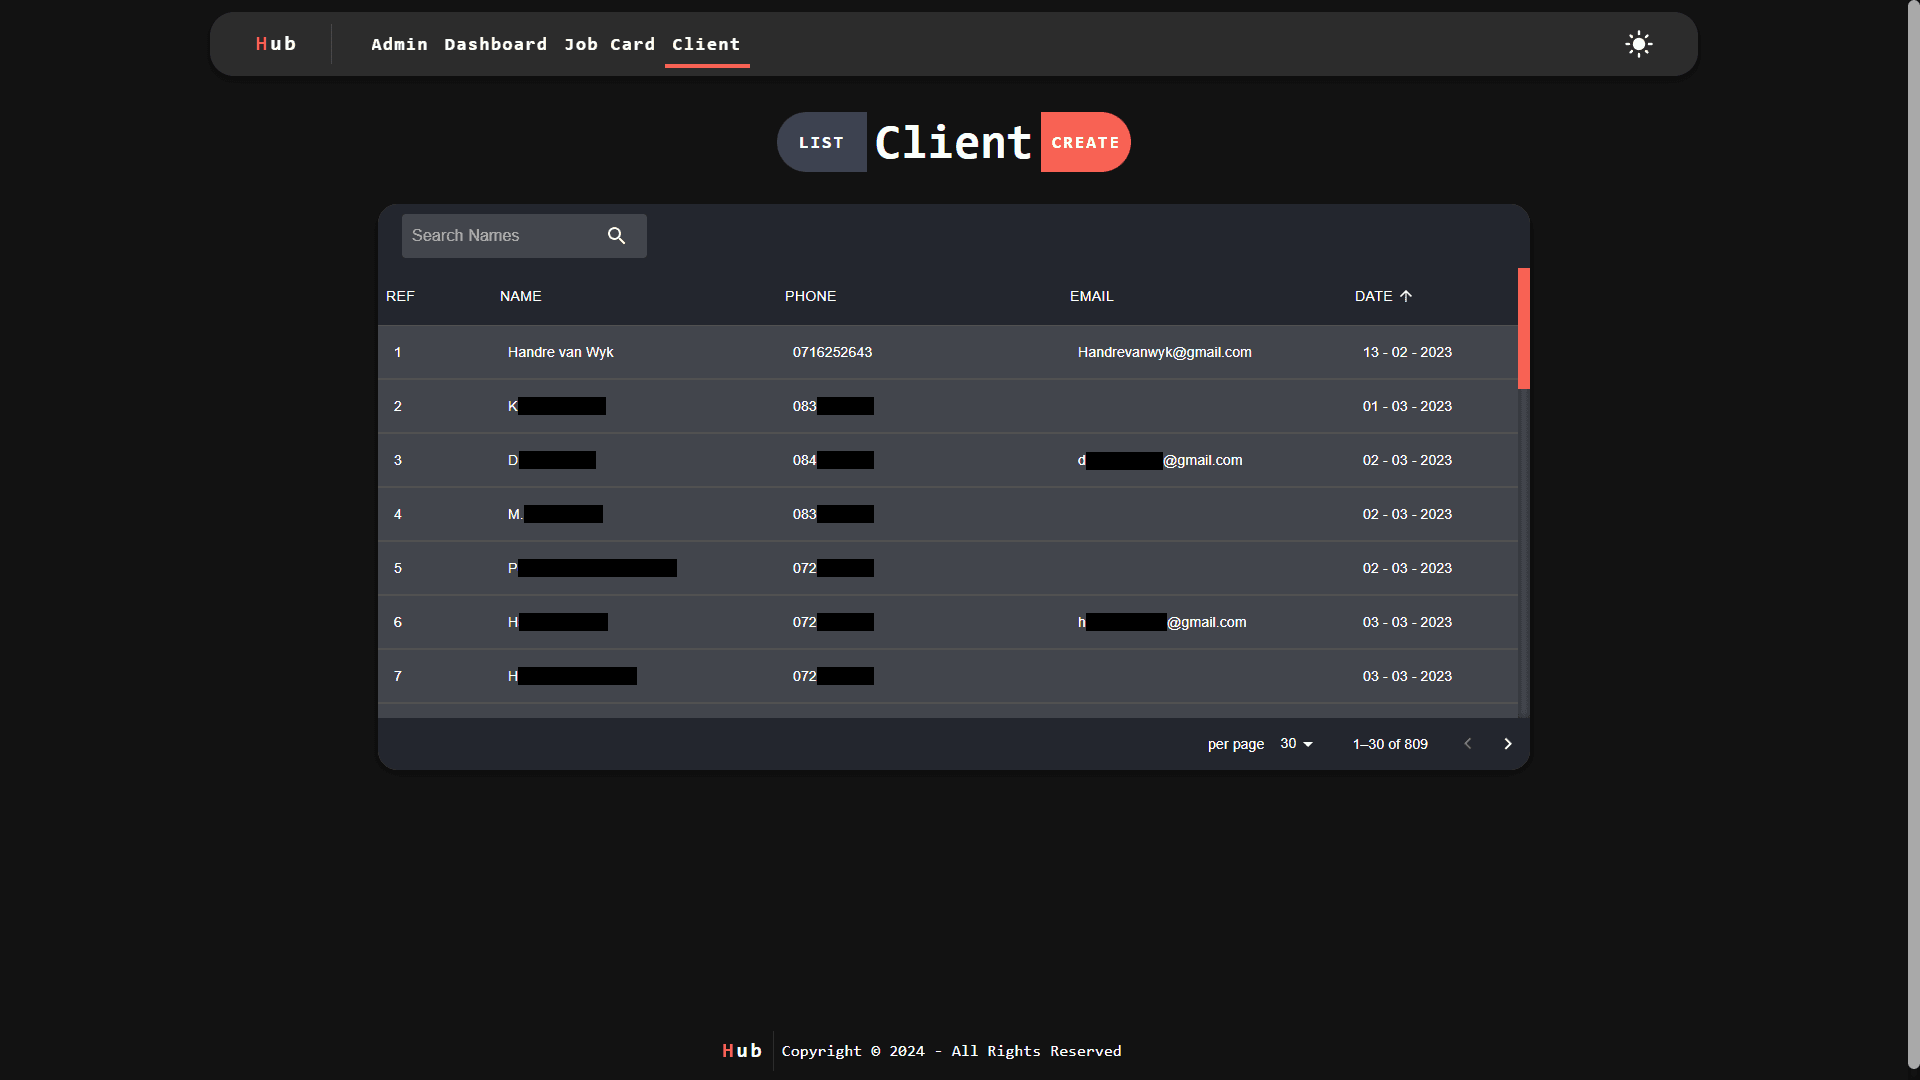Click the LIST button
Viewport: 1920px width, 1080px height.
[x=821, y=141]
